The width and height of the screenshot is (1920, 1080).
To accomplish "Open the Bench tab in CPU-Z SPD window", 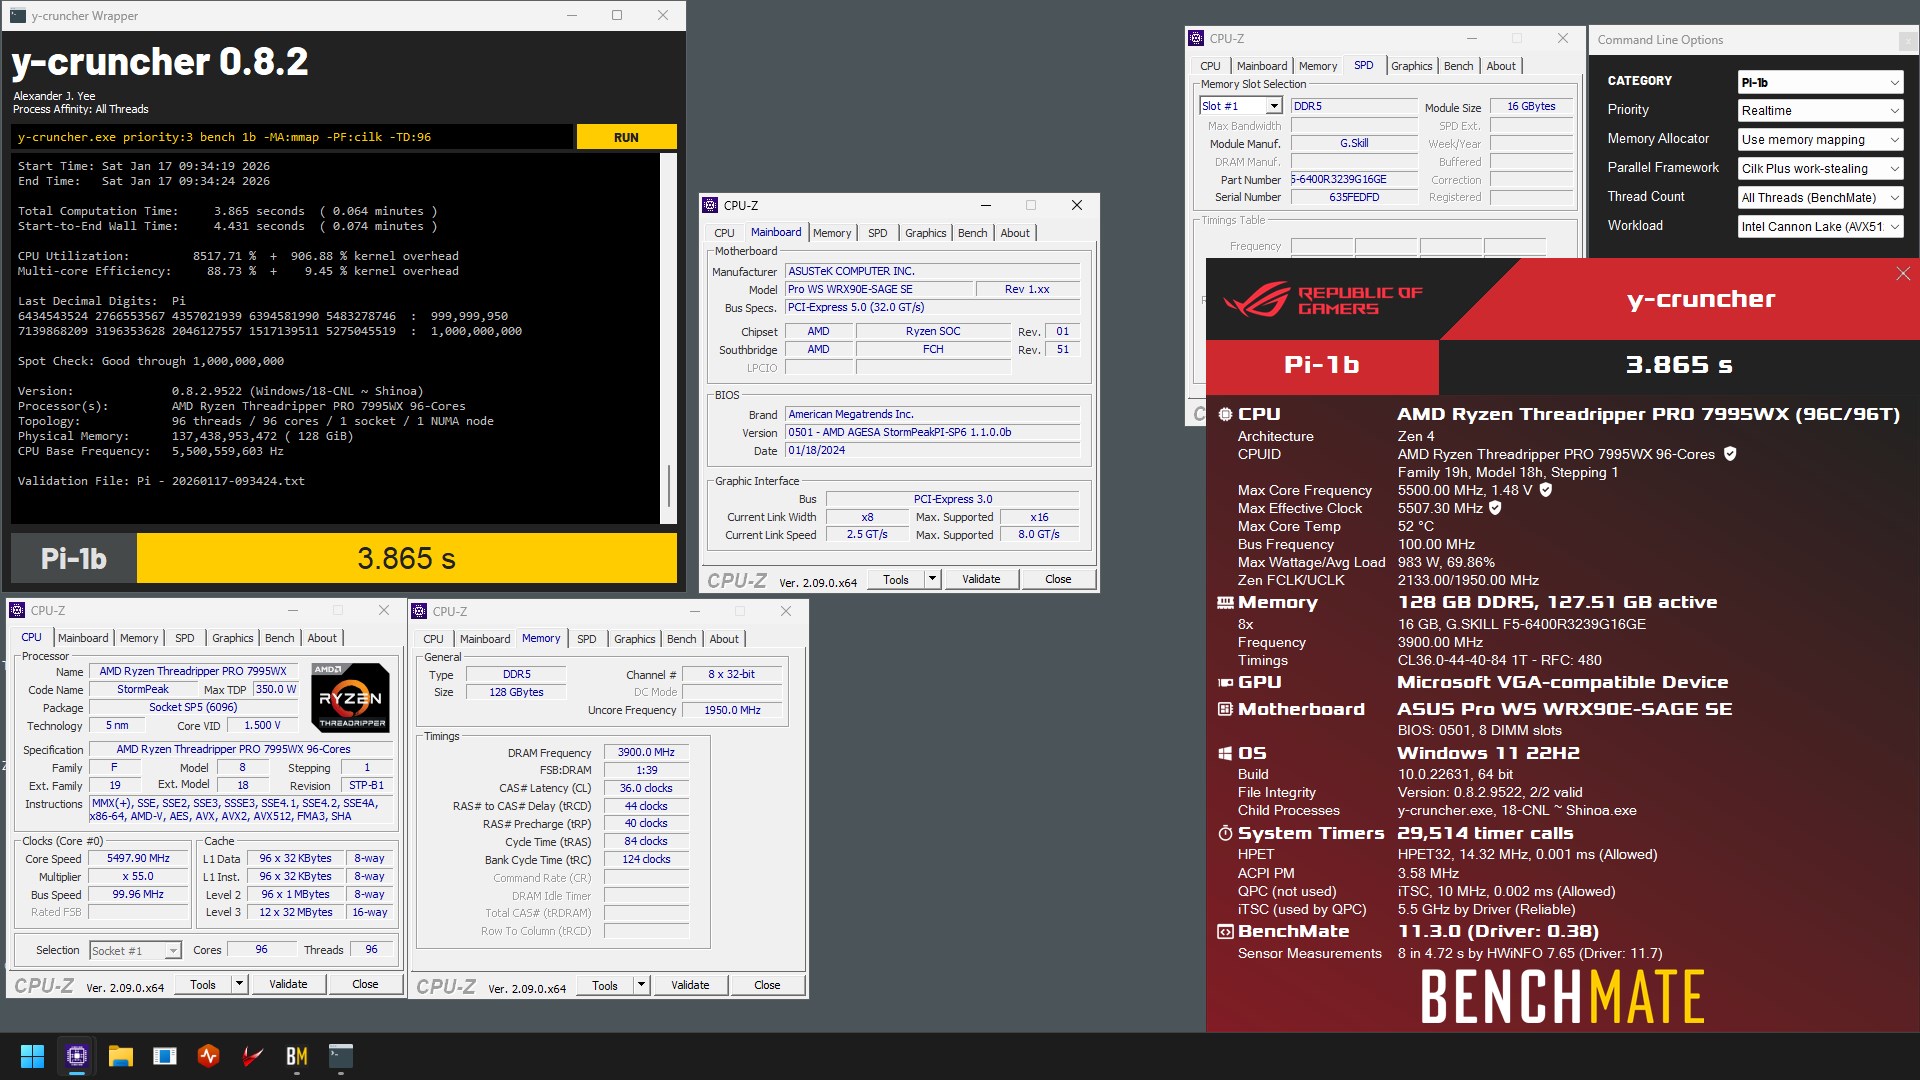I will point(1458,66).
